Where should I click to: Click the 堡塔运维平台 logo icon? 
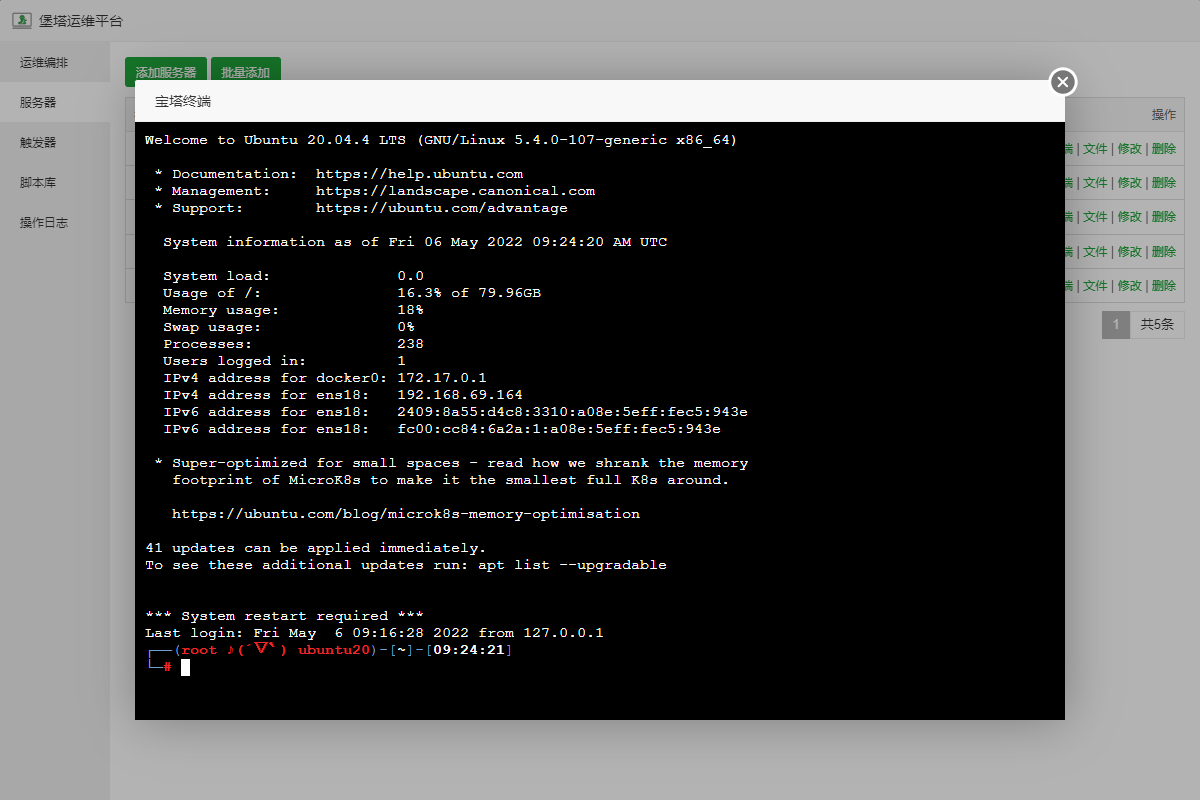pyautogui.click(x=20, y=20)
